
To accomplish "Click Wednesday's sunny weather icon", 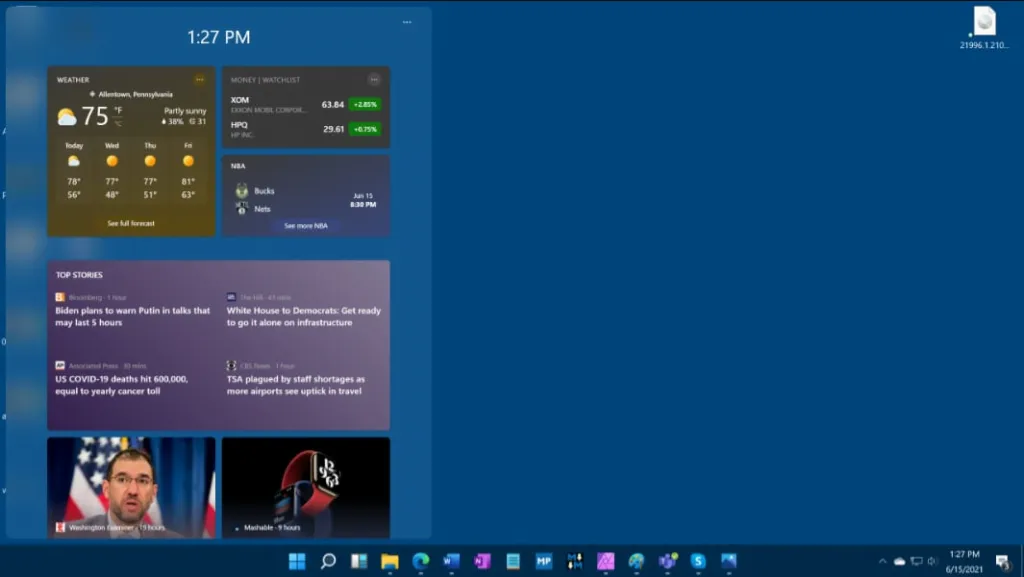I will coord(111,160).
